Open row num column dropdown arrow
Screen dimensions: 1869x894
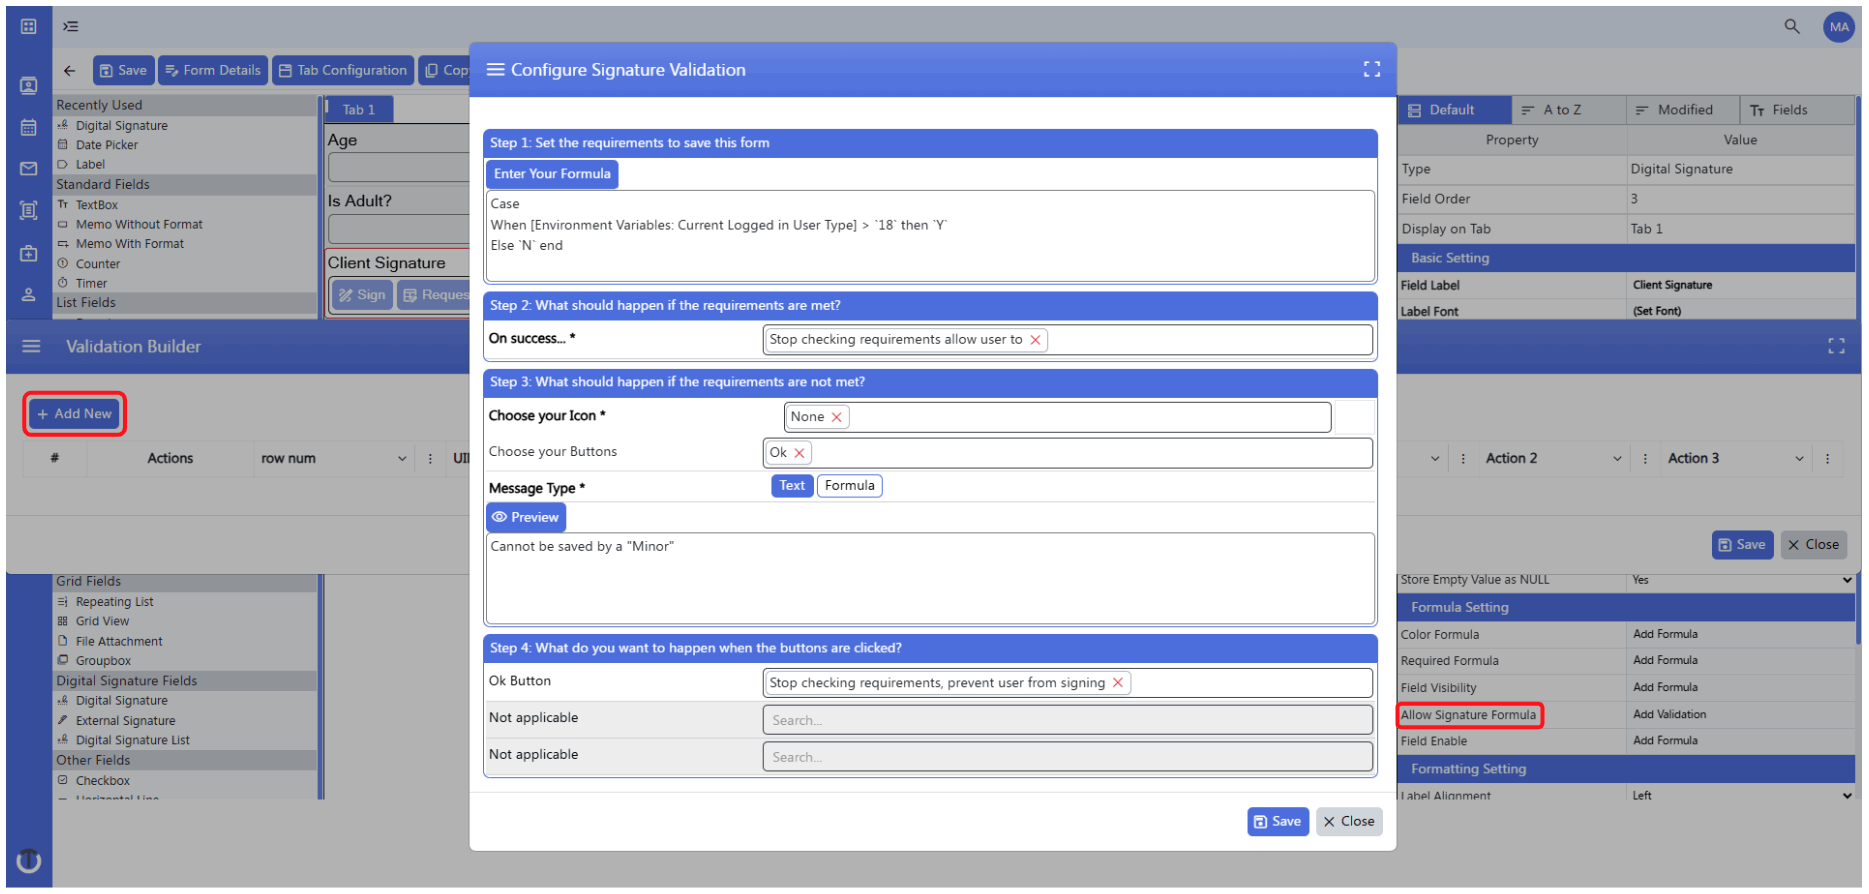coord(402,458)
